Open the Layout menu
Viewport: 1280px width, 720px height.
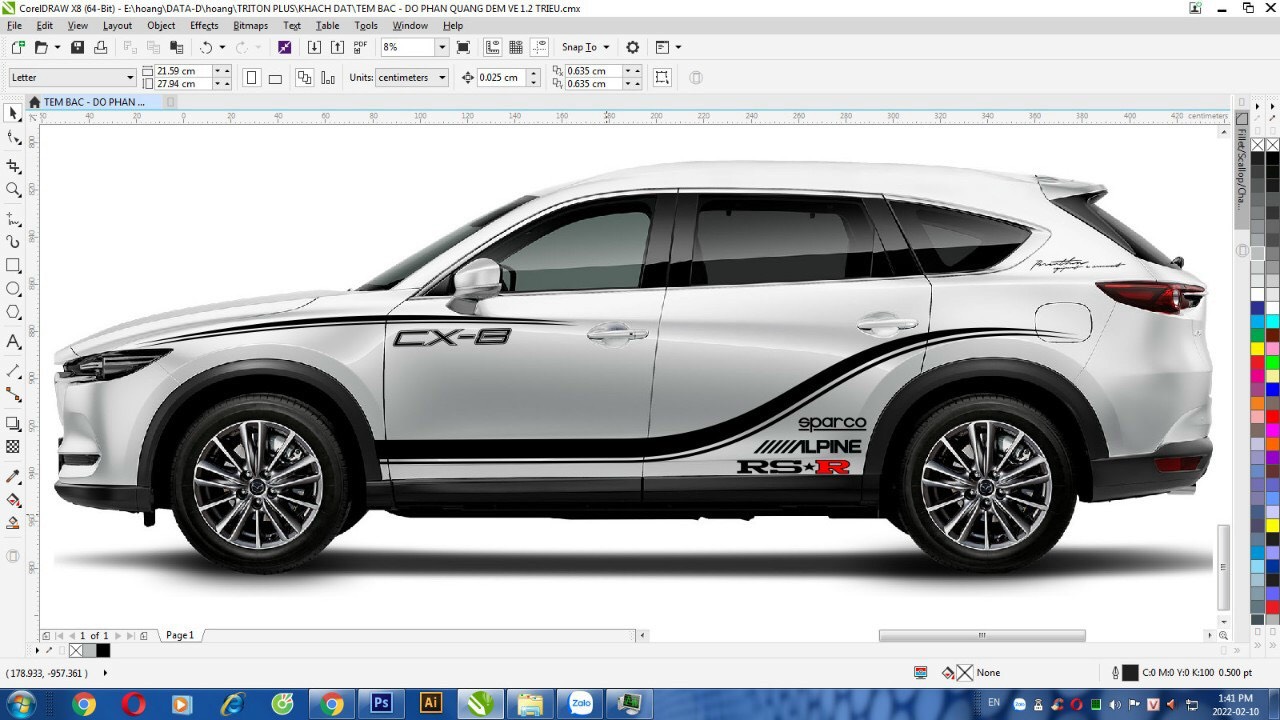117,25
